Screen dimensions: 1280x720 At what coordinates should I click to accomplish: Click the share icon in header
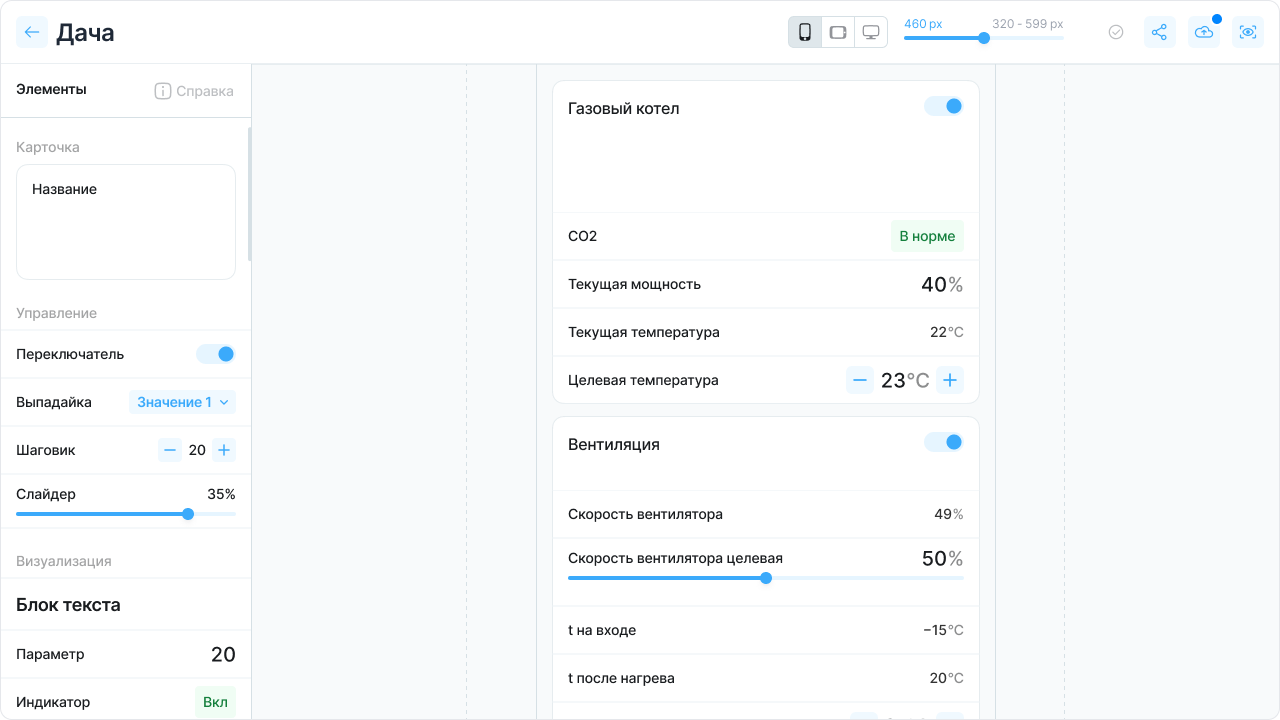tap(1159, 32)
